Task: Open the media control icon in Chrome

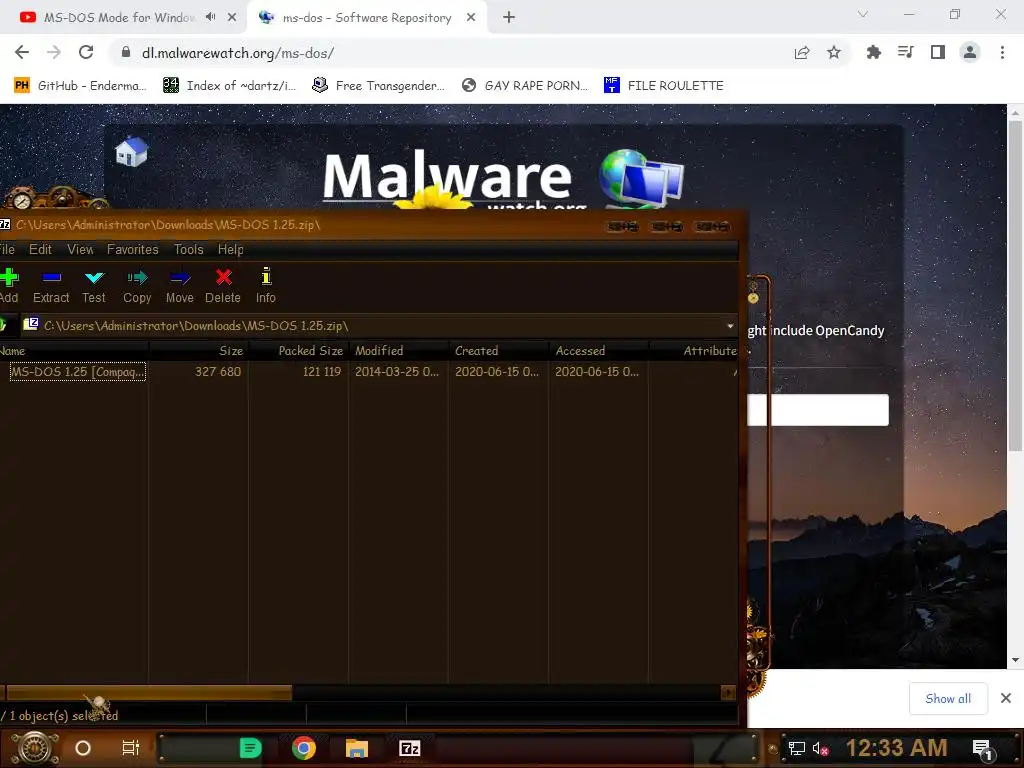Action: pyautogui.click(x=906, y=52)
